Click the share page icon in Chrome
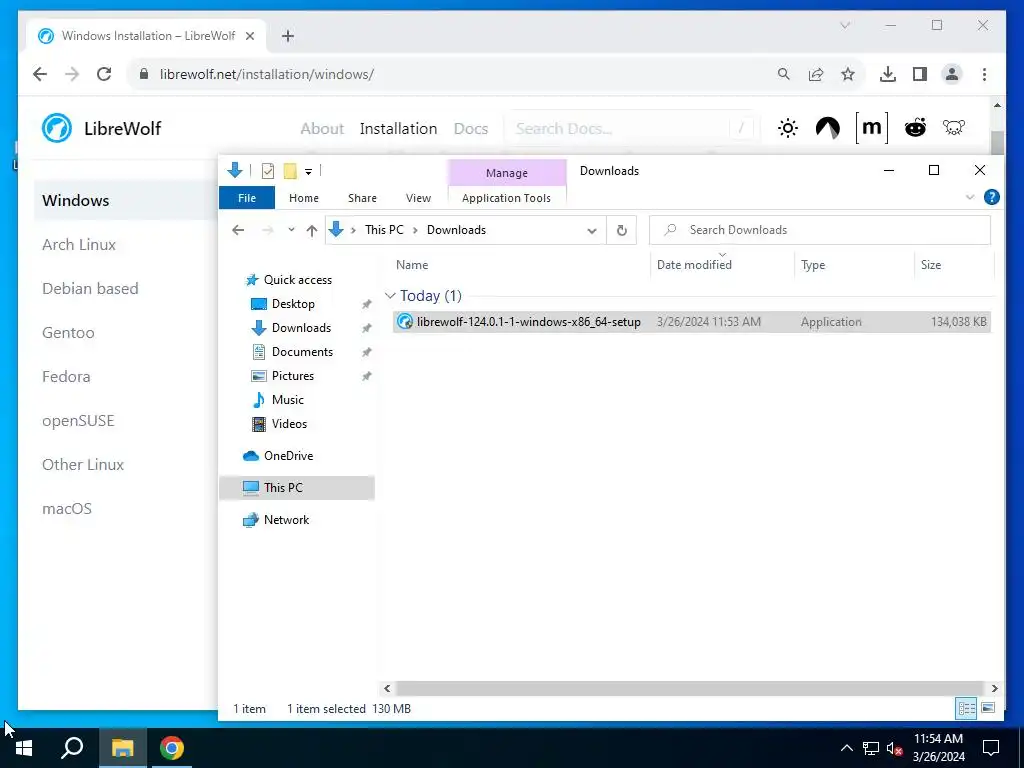 pos(816,74)
